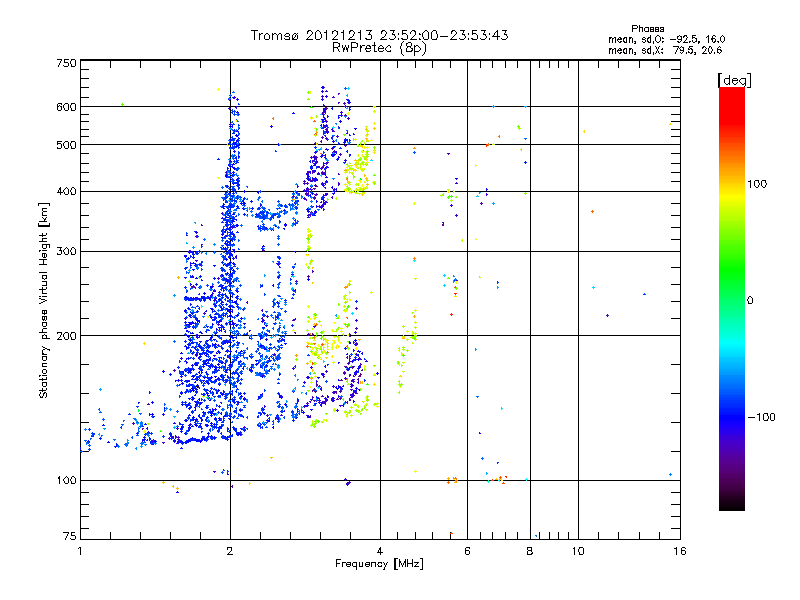Viewport: 800px width, 600px height.
Task: Click the phase colorbar
Action: [732, 298]
